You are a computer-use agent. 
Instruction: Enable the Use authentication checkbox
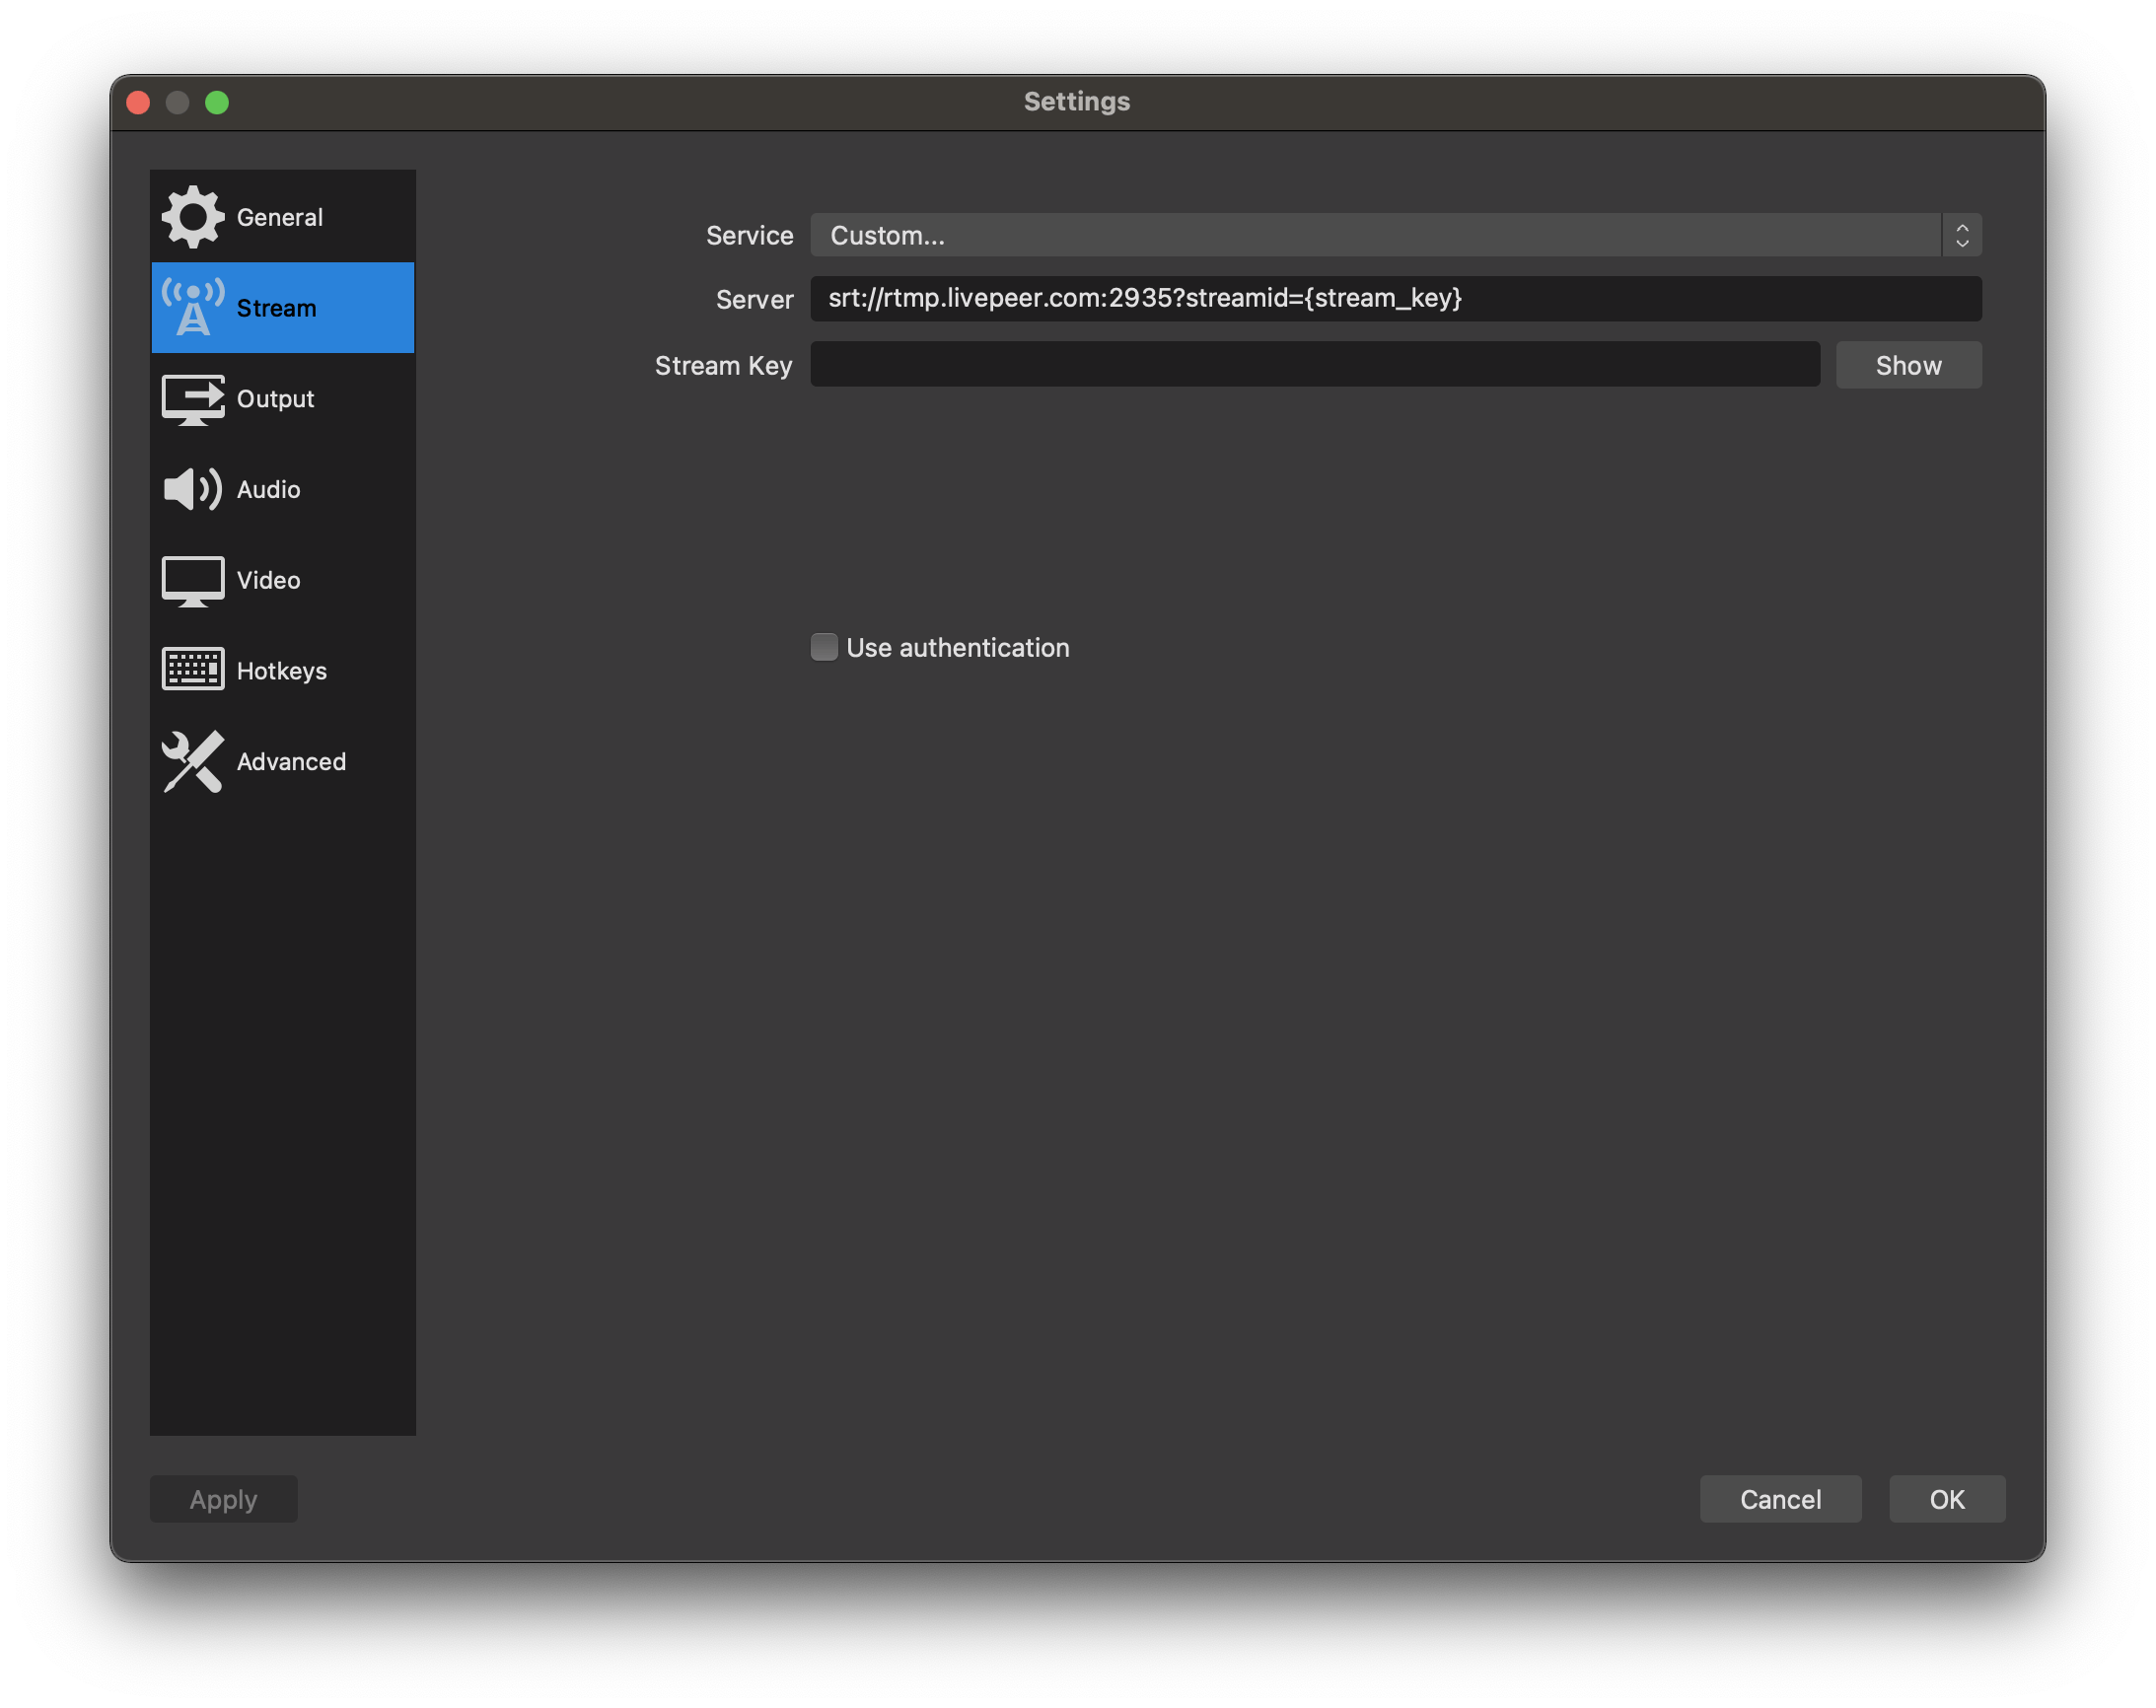(x=824, y=647)
